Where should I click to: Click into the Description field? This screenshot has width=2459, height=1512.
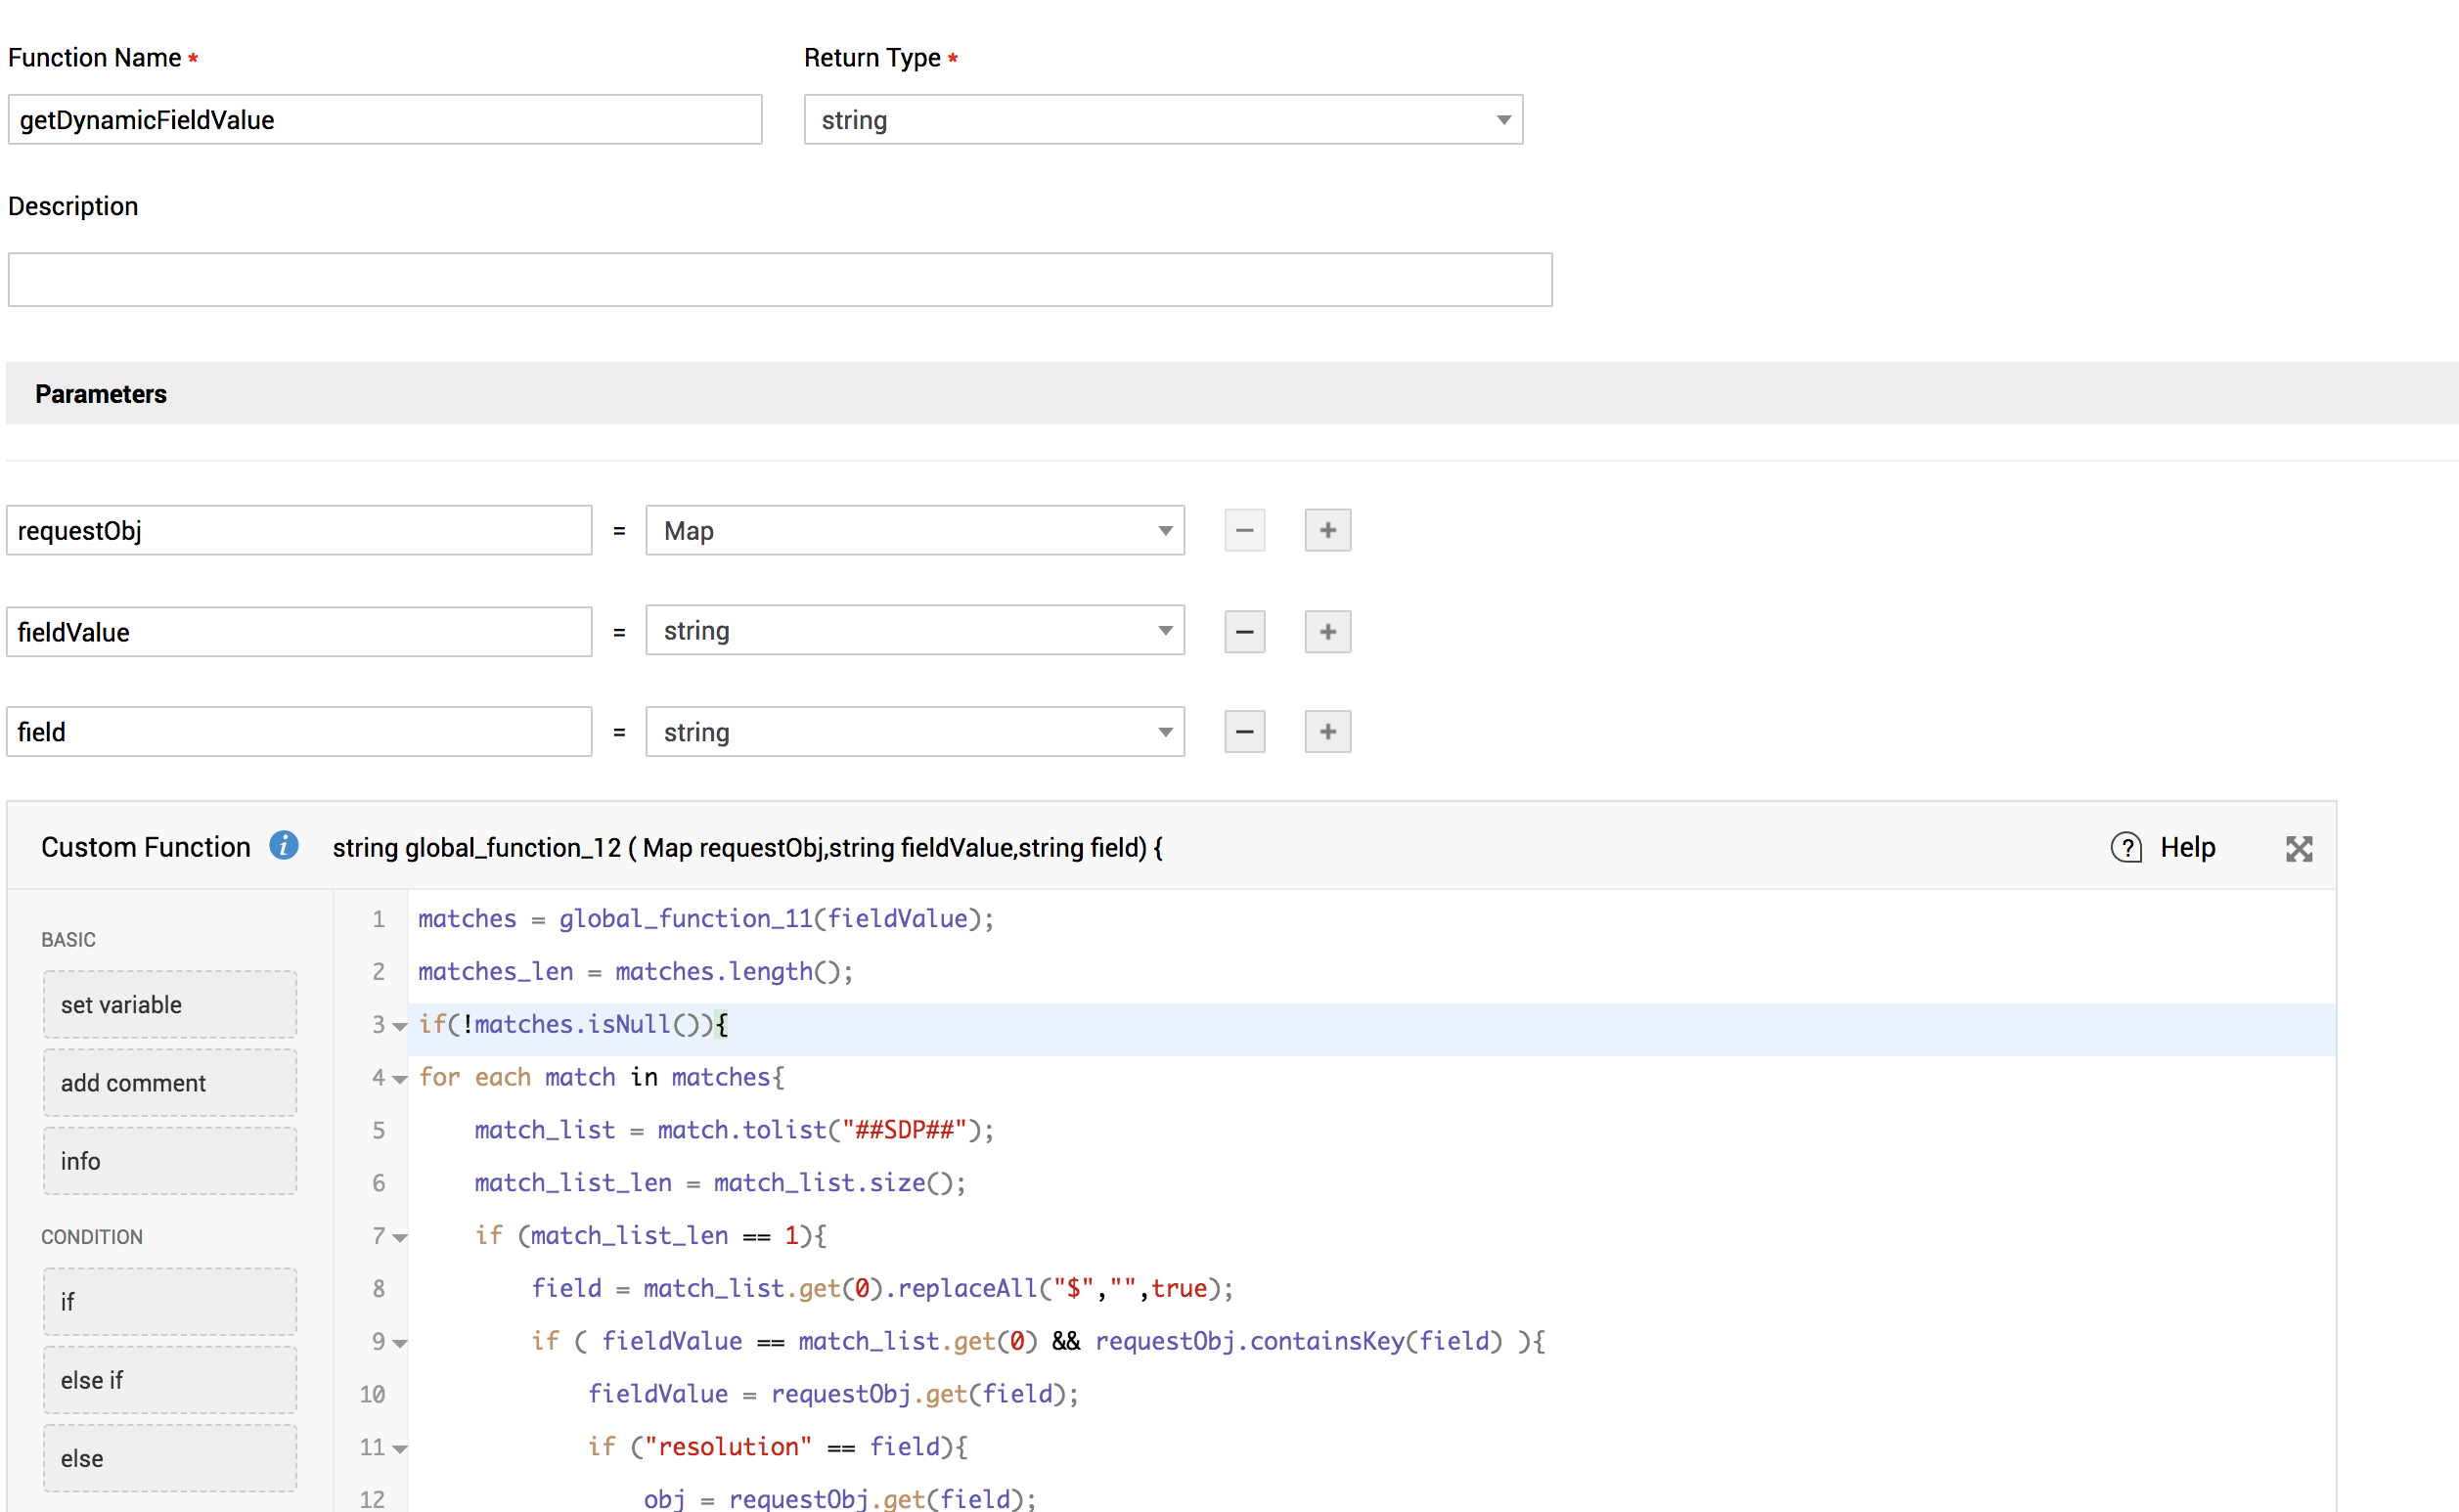779,280
